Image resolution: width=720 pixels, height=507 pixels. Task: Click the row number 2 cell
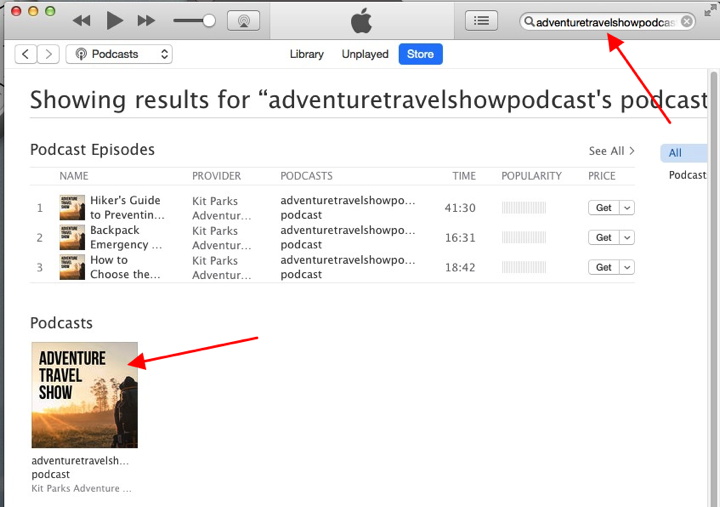40,238
